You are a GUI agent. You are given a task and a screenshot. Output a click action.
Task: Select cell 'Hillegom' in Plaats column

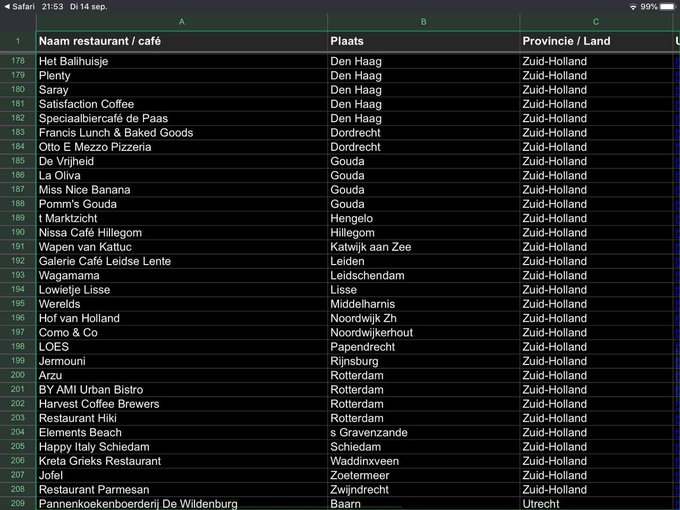423,232
